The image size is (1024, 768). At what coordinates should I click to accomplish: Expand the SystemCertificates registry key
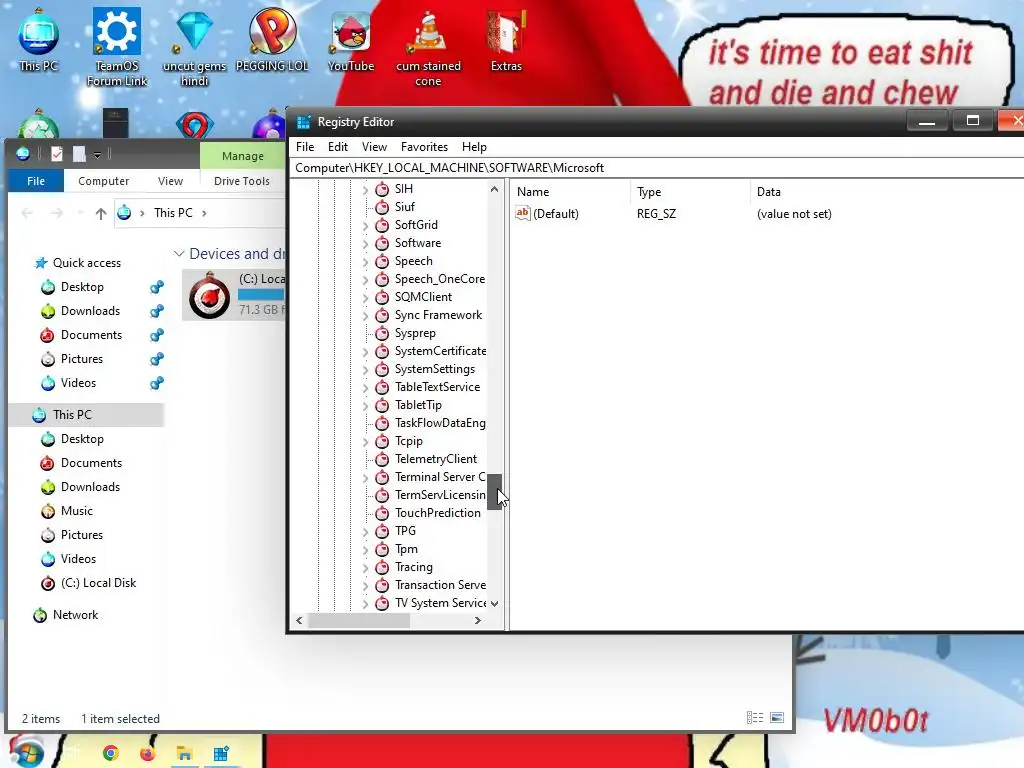[x=365, y=352]
